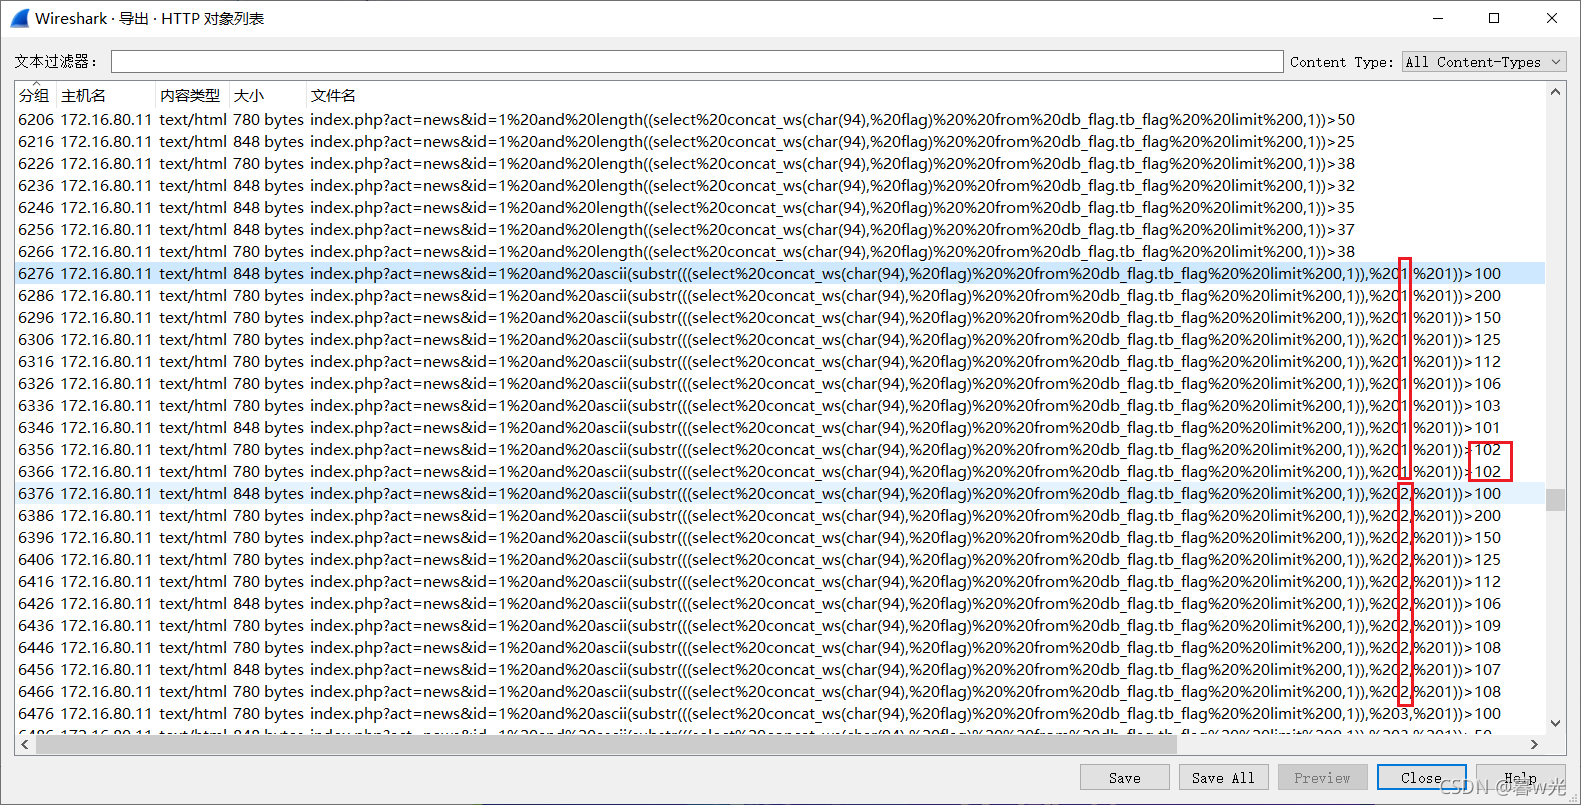
Task: Select packet row 6466
Action: pyautogui.click(x=780, y=691)
